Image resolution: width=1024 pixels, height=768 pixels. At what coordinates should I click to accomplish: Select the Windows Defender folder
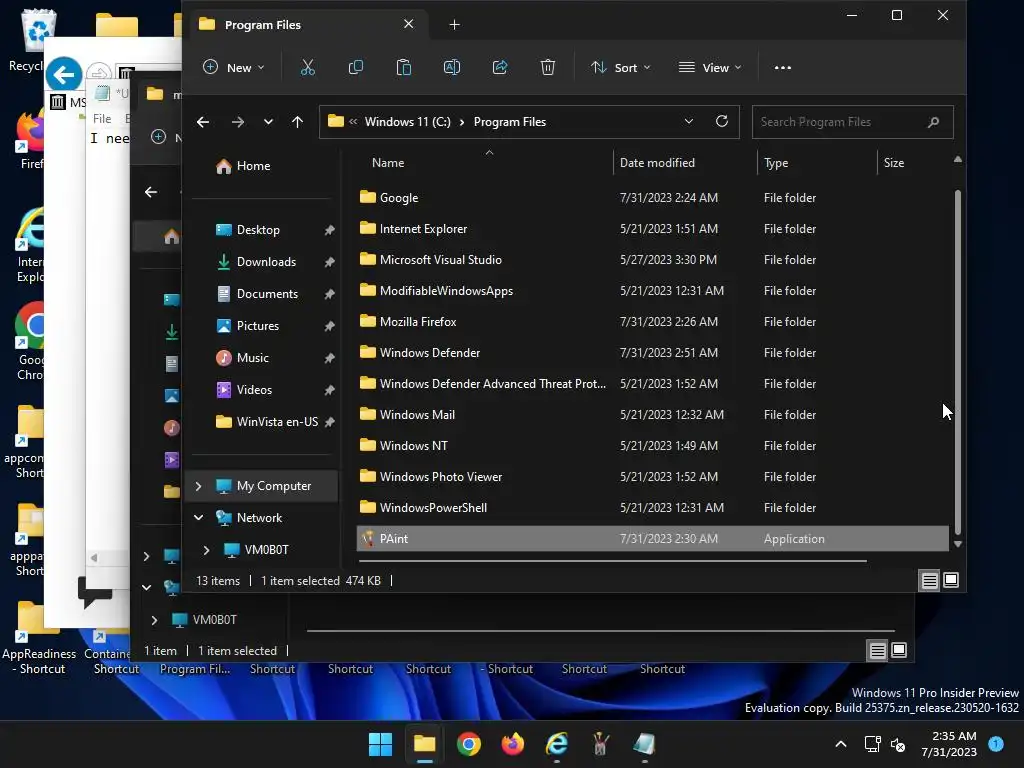point(652,353)
